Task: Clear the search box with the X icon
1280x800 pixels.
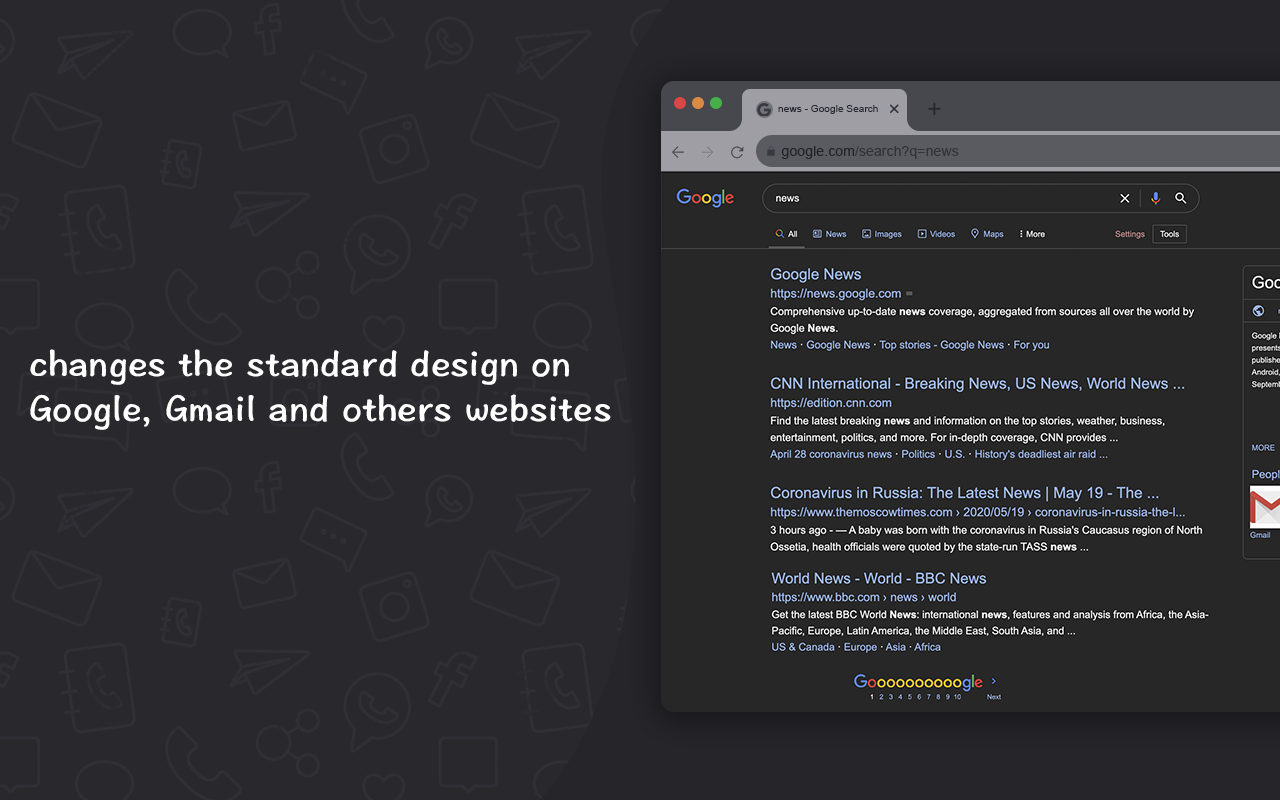Action: [1125, 198]
